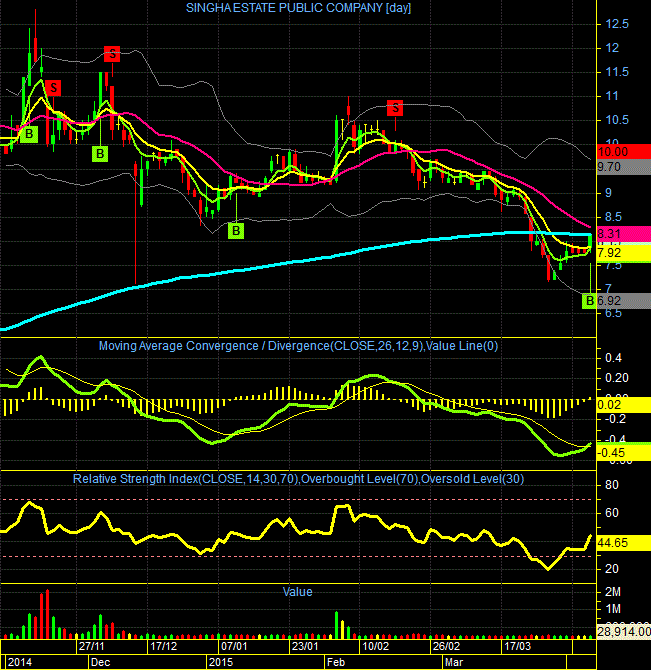Click the yellow -0.45 MACD value label
The width and height of the screenshot is (660, 670).
(624, 453)
